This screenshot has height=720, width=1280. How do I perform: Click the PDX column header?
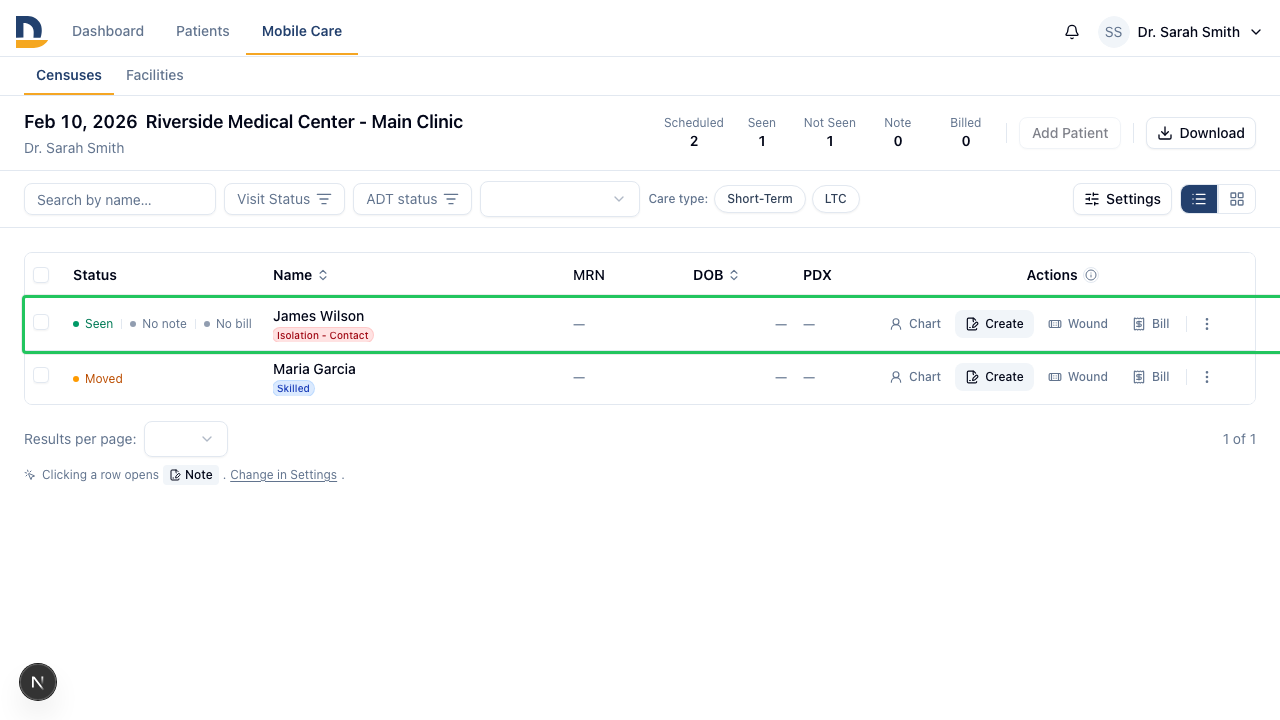coord(817,275)
